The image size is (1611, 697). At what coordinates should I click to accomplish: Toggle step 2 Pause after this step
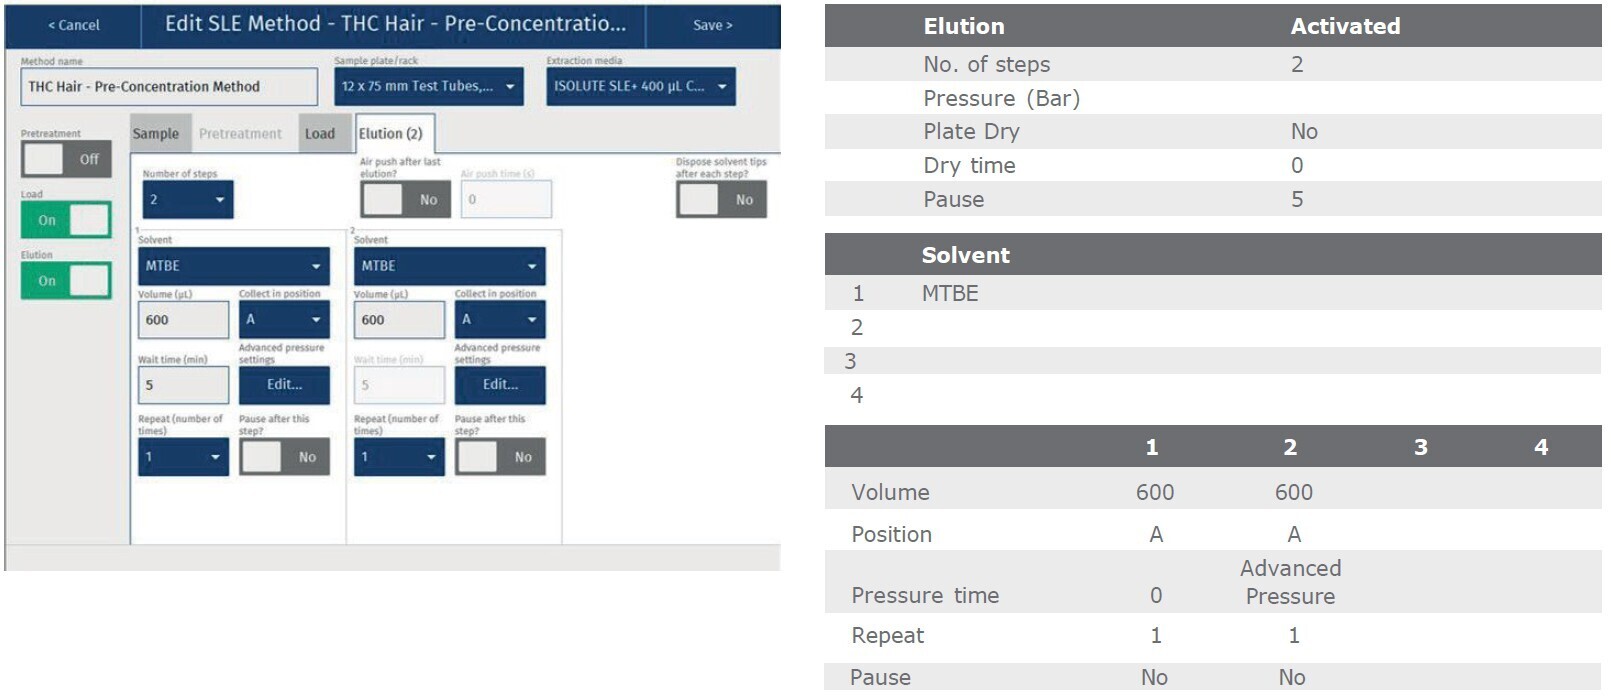(x=500, y=457)
